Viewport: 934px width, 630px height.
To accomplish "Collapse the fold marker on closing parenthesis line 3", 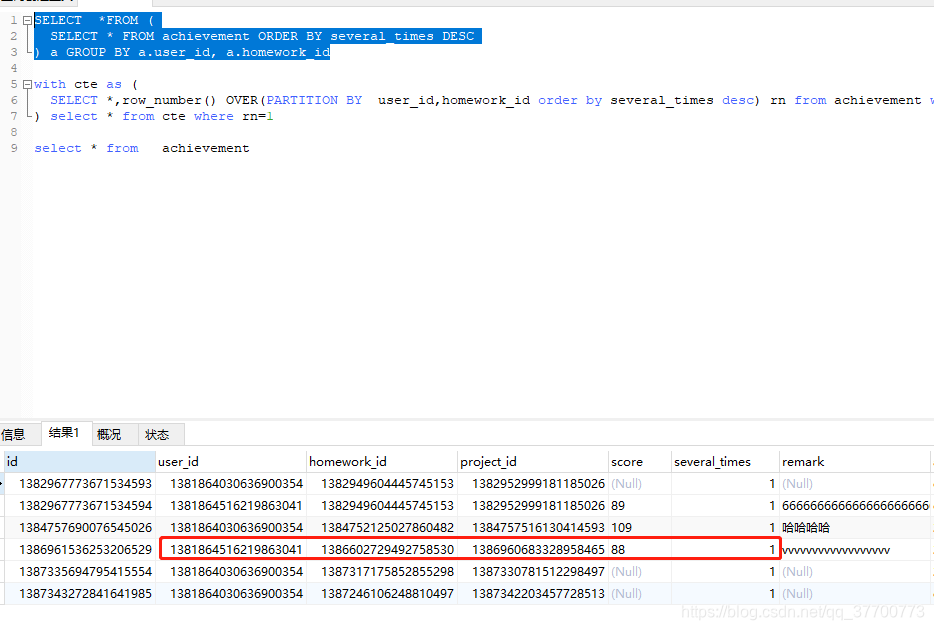I will (x=26, y=51).
